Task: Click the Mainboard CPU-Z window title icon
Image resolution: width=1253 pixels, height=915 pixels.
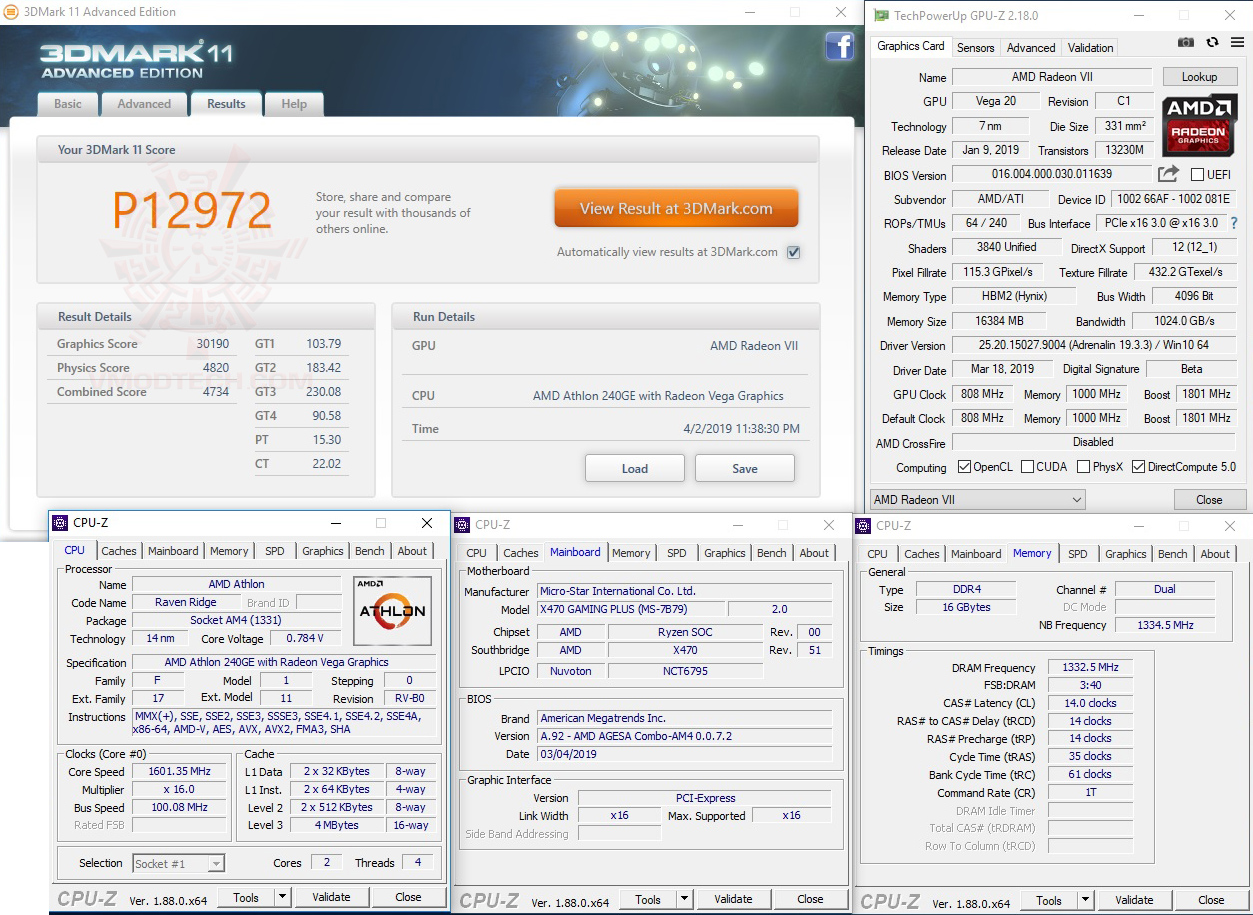Action: click(463, 524)
